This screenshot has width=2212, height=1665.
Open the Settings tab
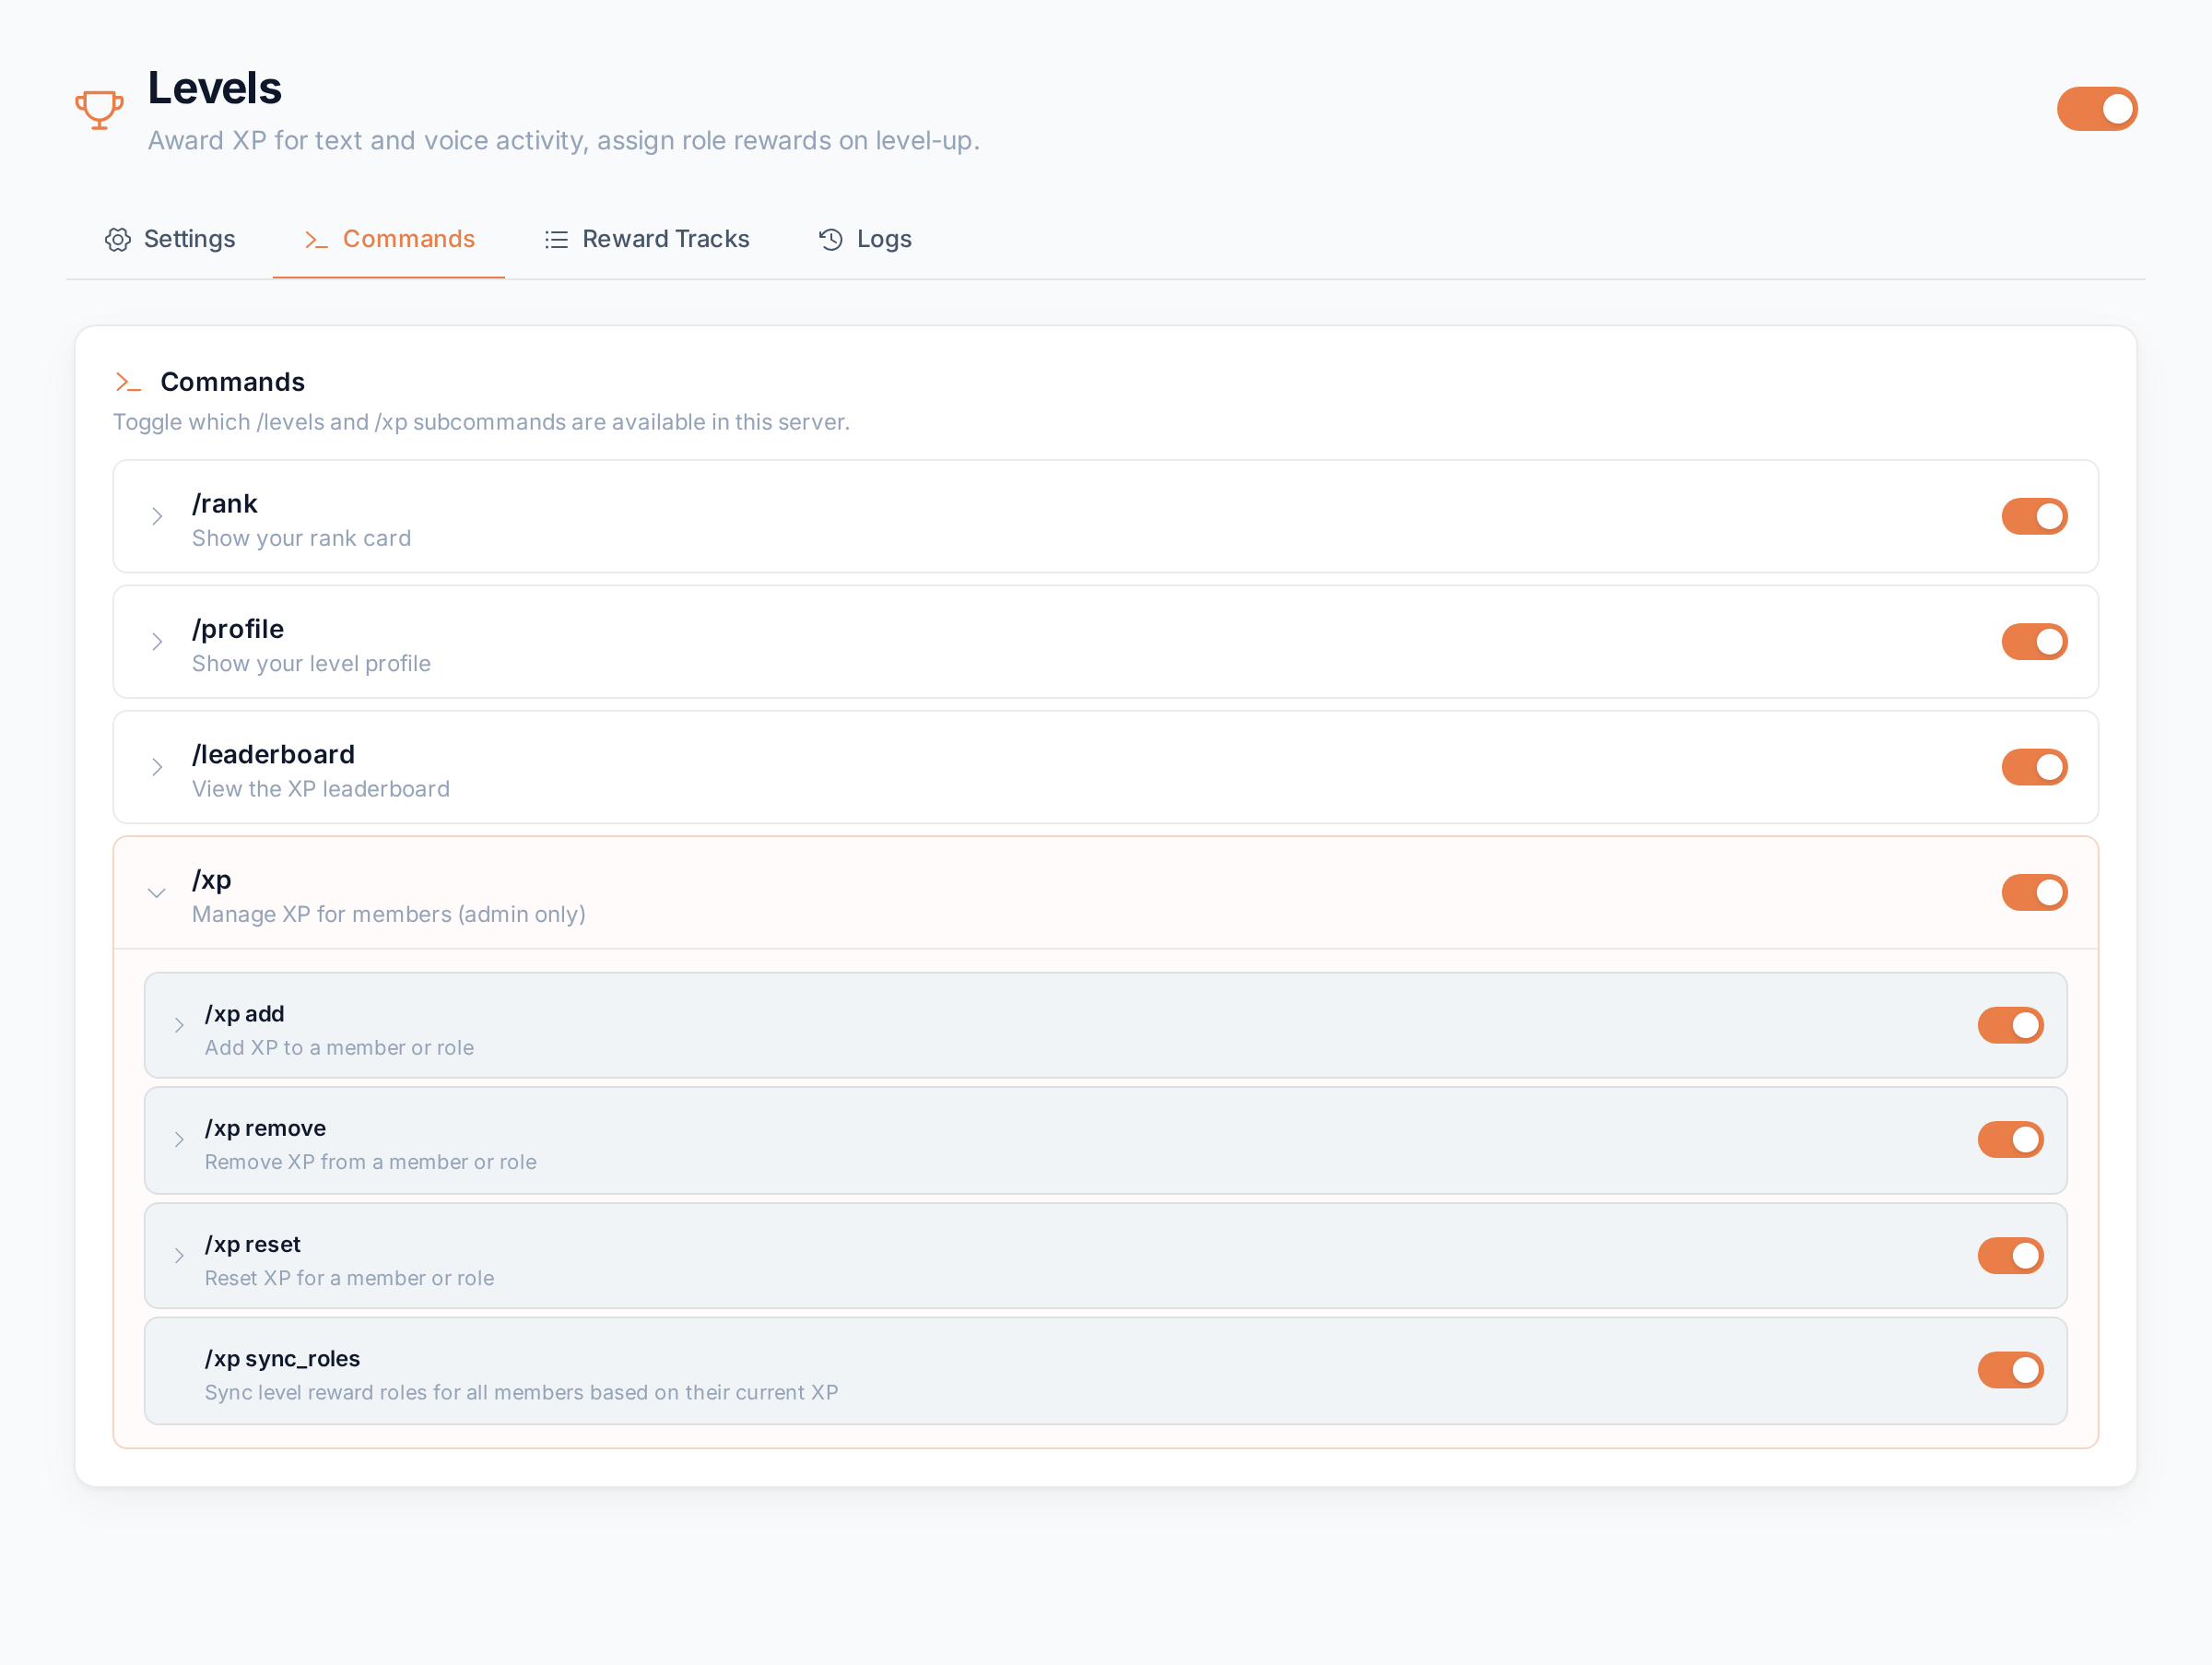click(170, 239)
